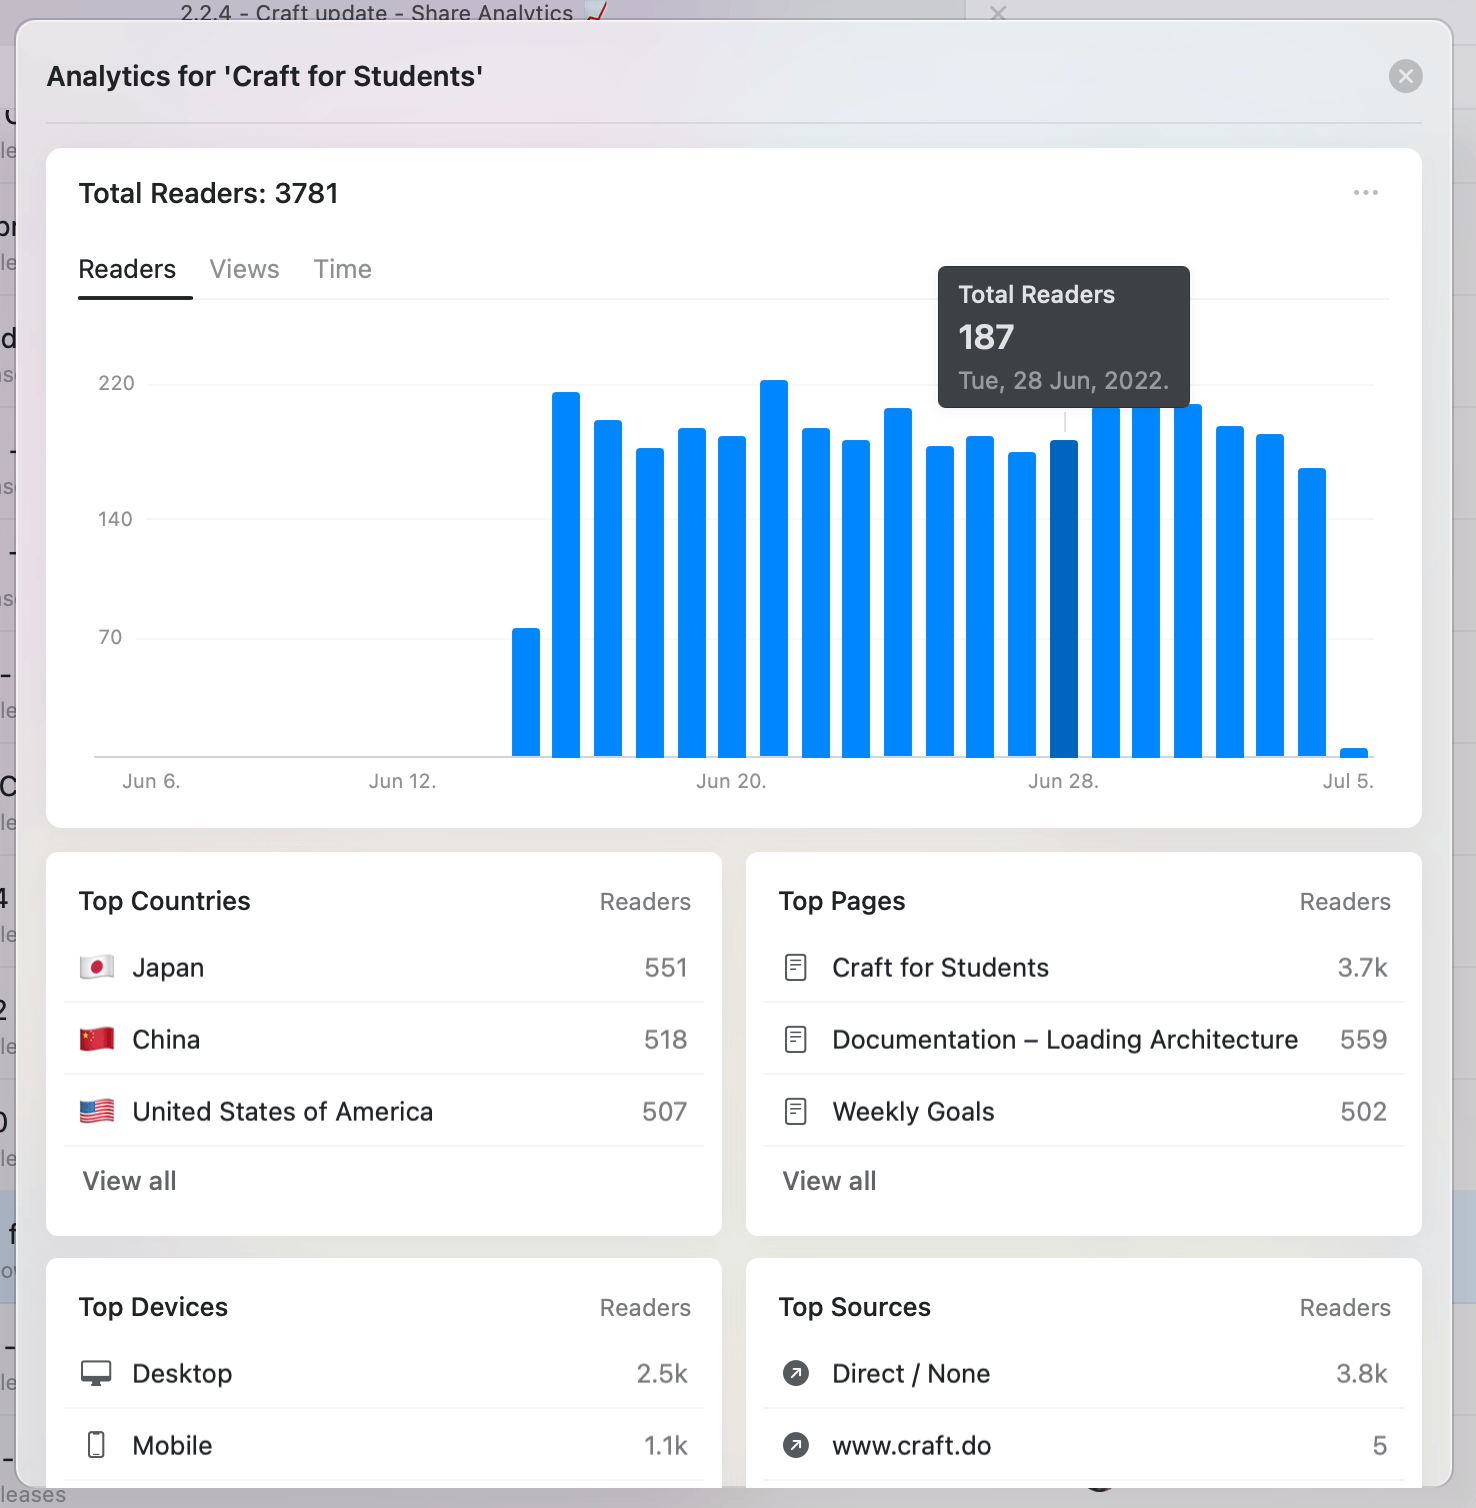This screenshot has width=1476, height=1508.
Task: Select the highlighted Jun 28 bar
Action: tap(1063, 600)
